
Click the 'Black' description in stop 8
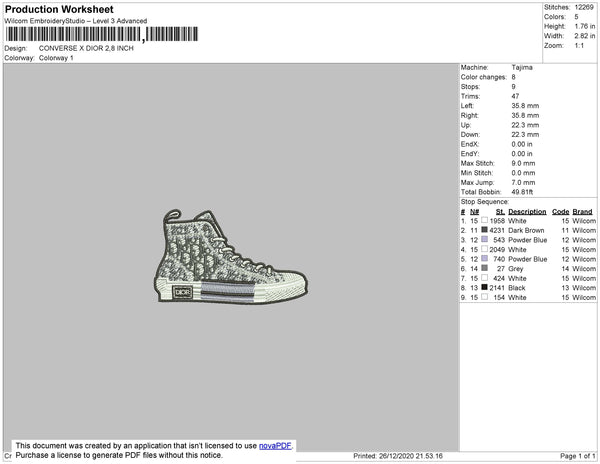[x=517, y=288]
